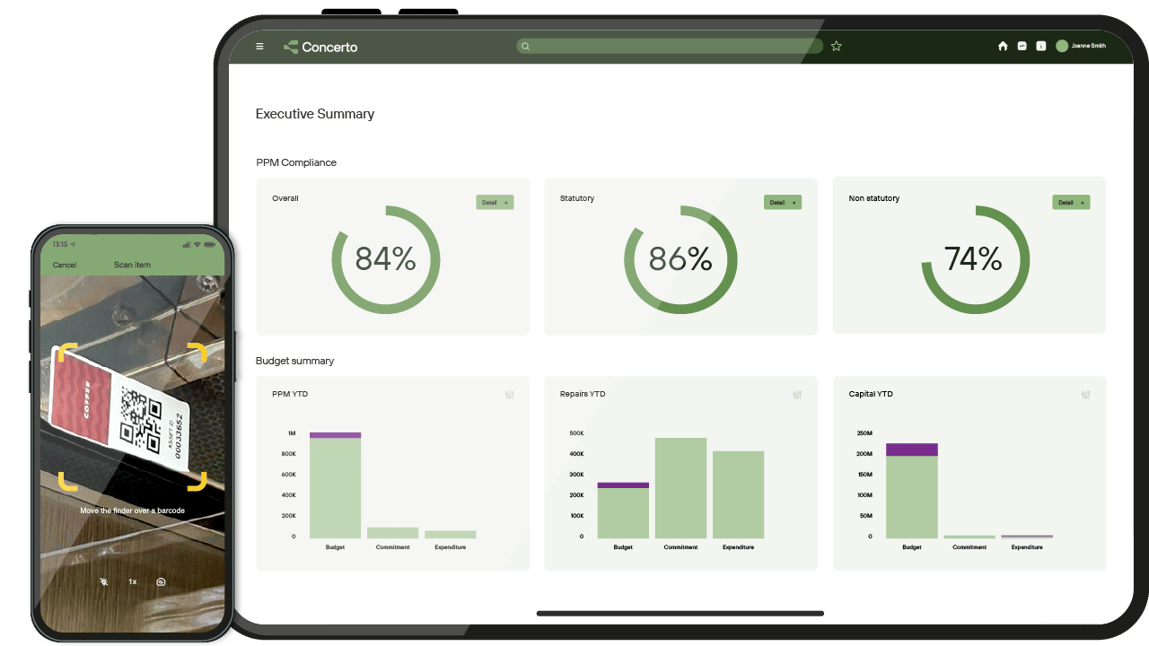Open Detail dropdown on Non statutory card
This screenshot has width=1149, height=646.
click(x=1071, y=202)
